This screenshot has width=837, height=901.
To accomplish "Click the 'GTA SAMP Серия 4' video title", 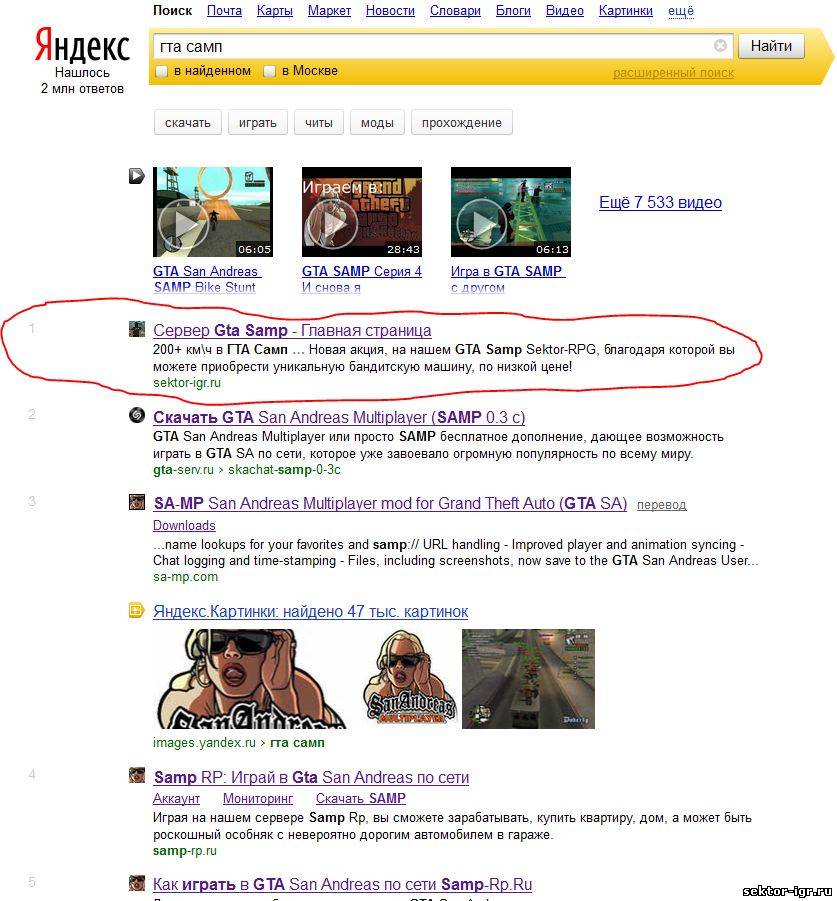I will pyautogui.click(x=362, y=279).
